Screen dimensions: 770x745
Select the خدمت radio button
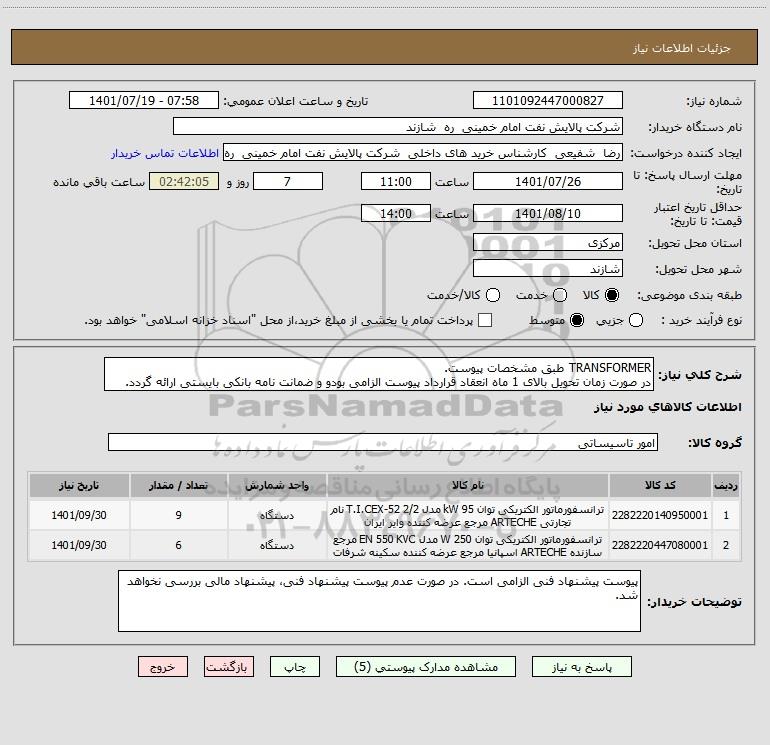[560, 295]
